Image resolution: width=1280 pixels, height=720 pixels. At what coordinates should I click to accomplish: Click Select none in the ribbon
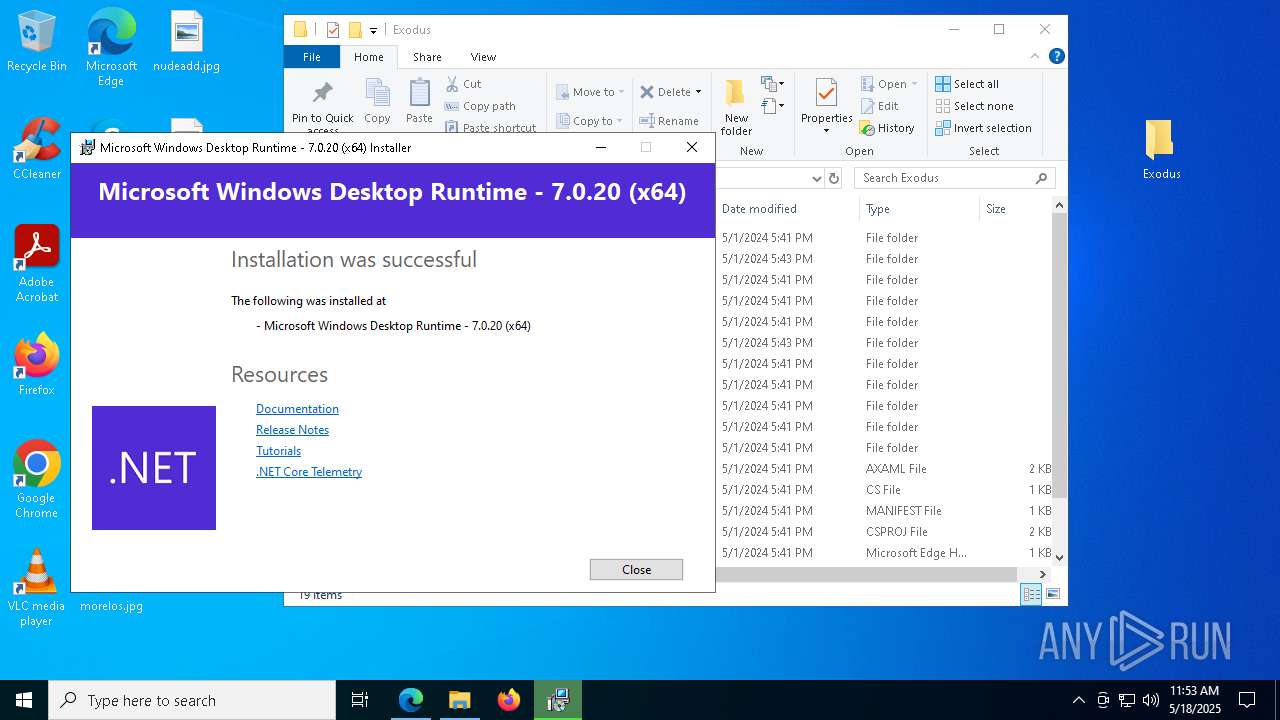tap(974, 106)
